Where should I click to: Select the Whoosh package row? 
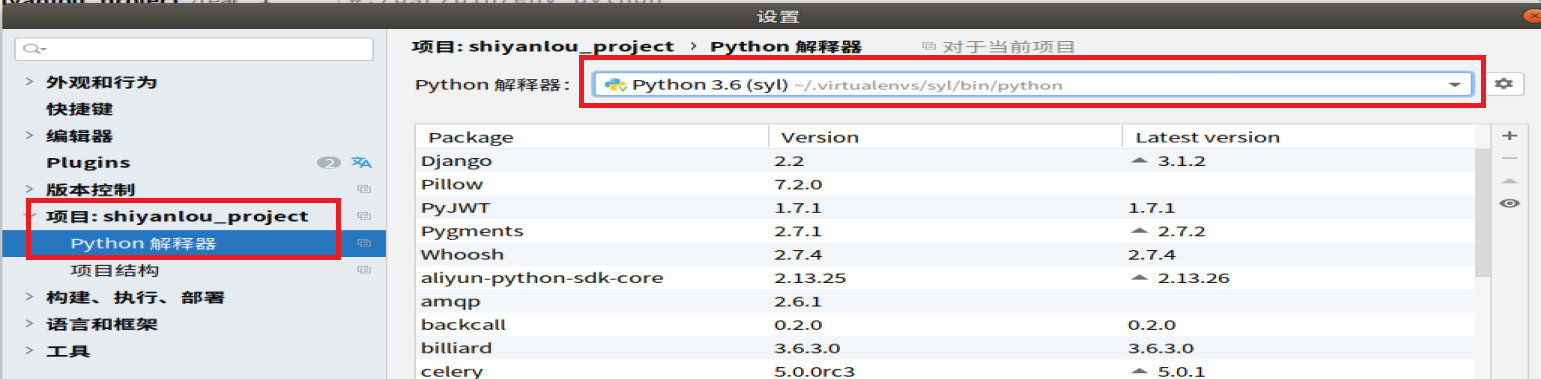[945, 255]
